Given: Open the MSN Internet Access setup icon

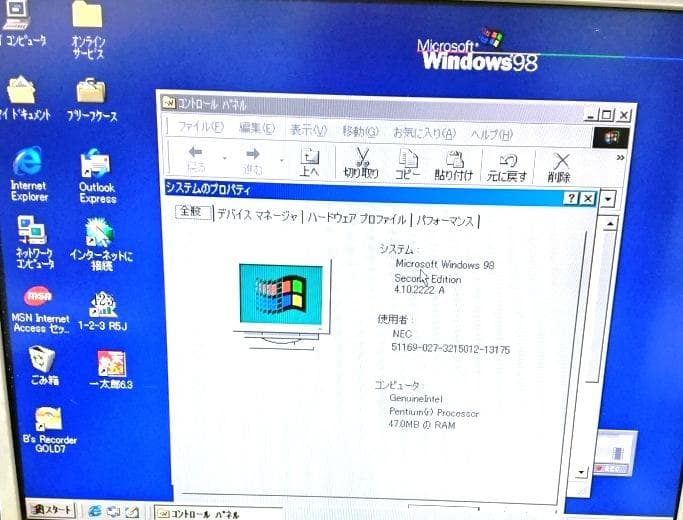Looking at the screenshot, I should click(39, 309).
